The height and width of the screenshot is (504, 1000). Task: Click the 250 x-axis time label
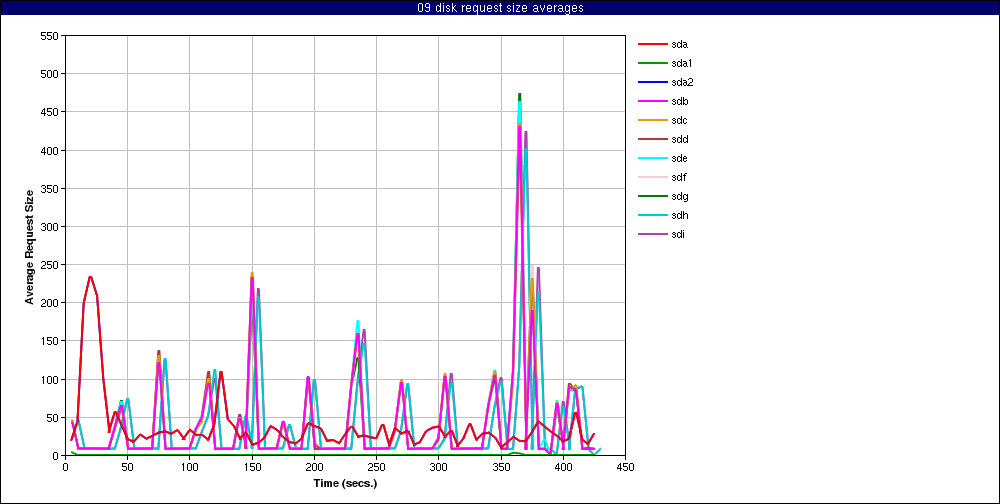(376, 467)
